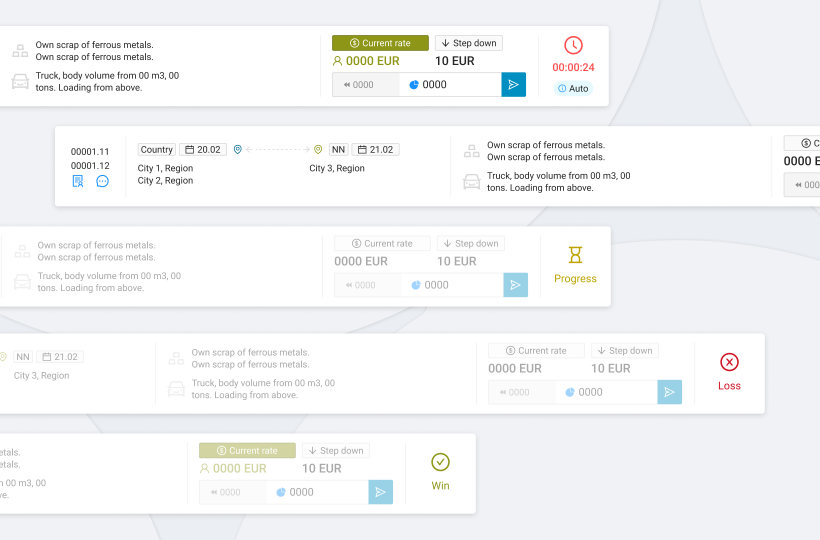
Task: Click the 00001.11 order number
Action: [90, 152]
